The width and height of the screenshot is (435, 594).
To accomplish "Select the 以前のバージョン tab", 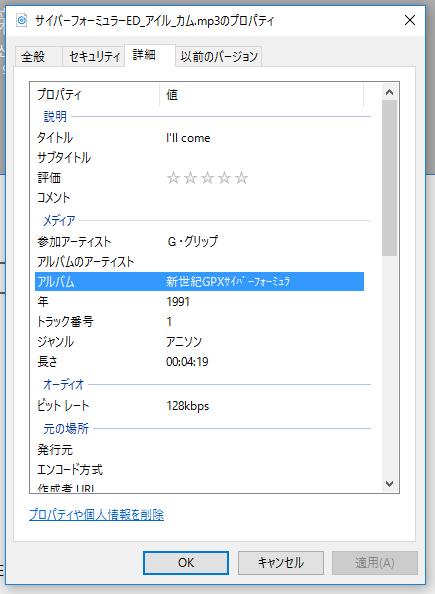I will [219, 57].
